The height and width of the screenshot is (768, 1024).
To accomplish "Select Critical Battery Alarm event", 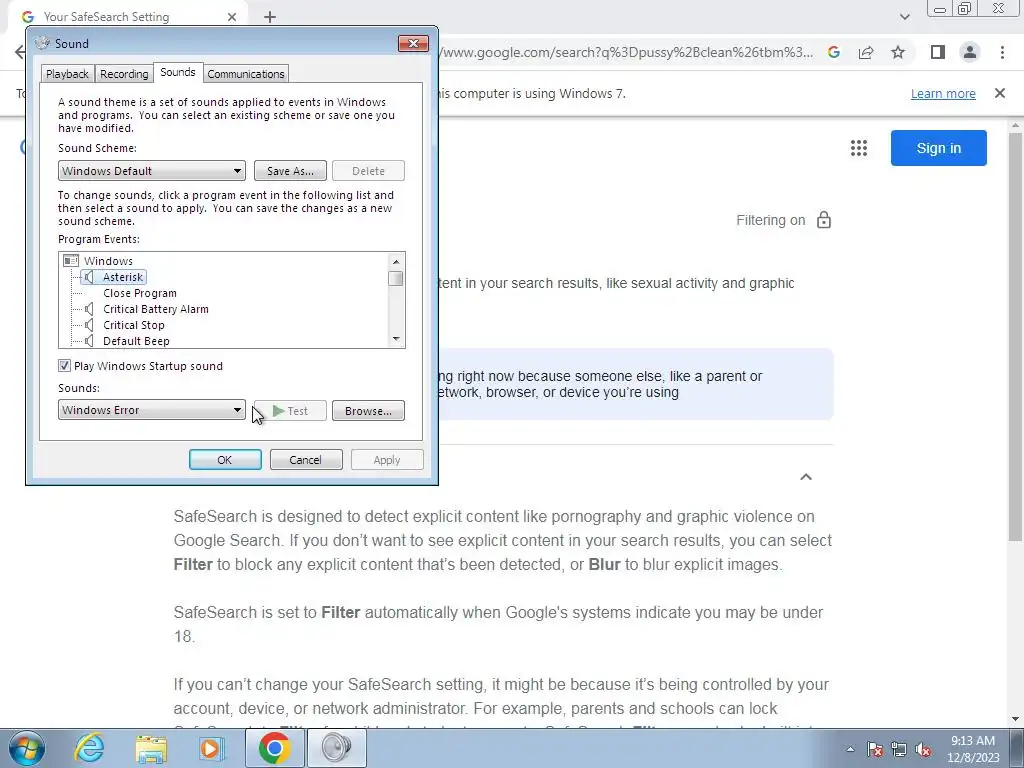I will tap(155, 309).
